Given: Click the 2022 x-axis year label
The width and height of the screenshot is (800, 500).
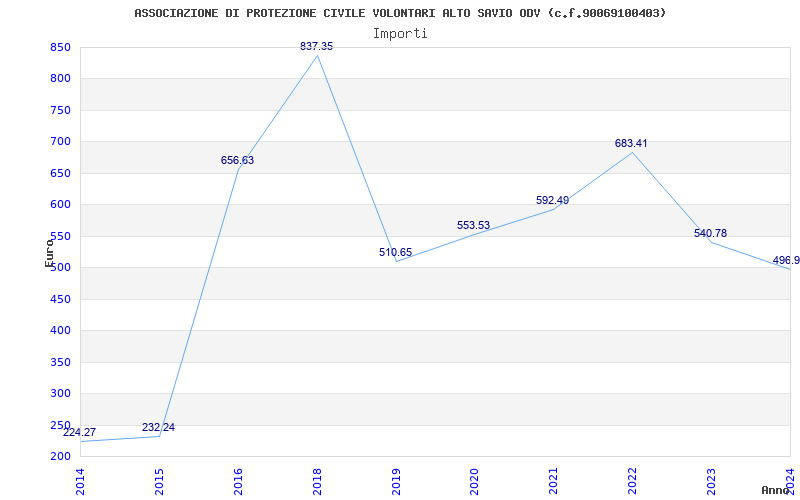Looking at the screenshot, I should pyautogui.click(x=633, y=482).
